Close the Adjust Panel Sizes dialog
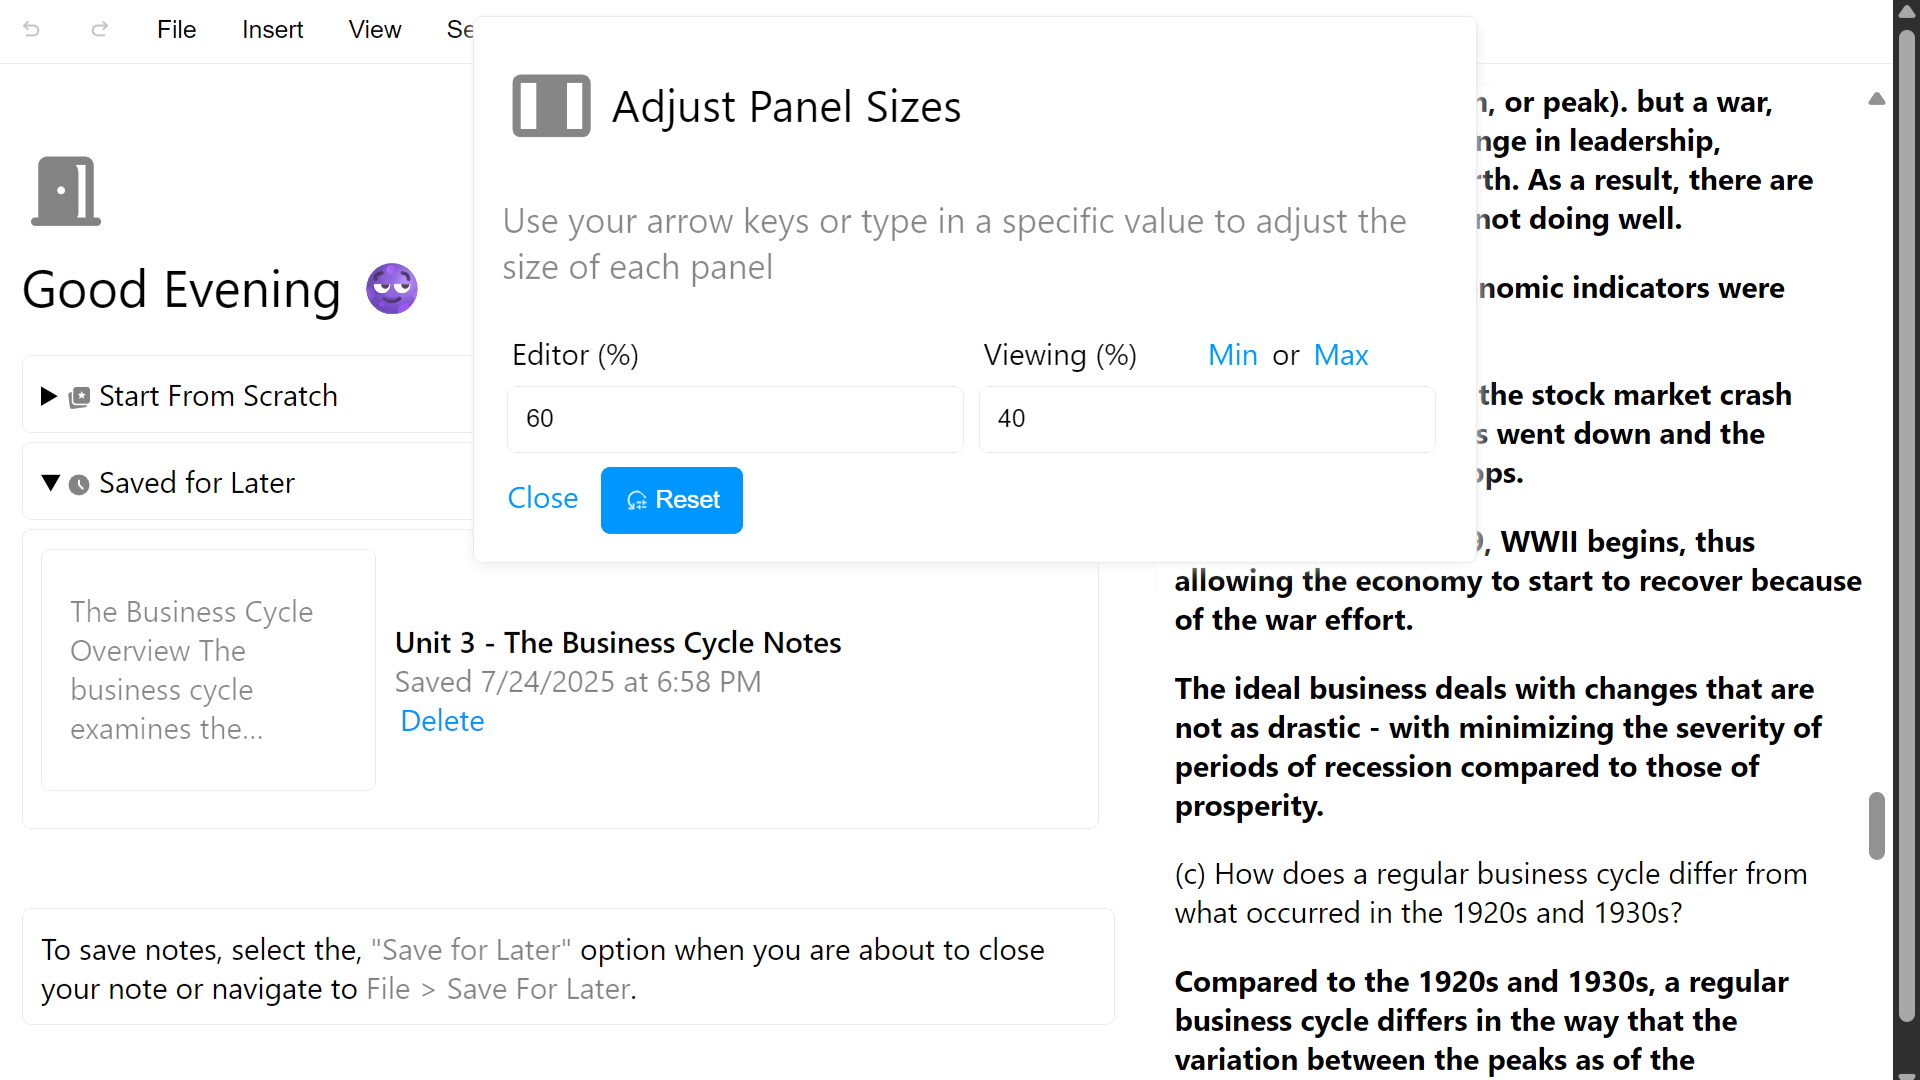 542,498
